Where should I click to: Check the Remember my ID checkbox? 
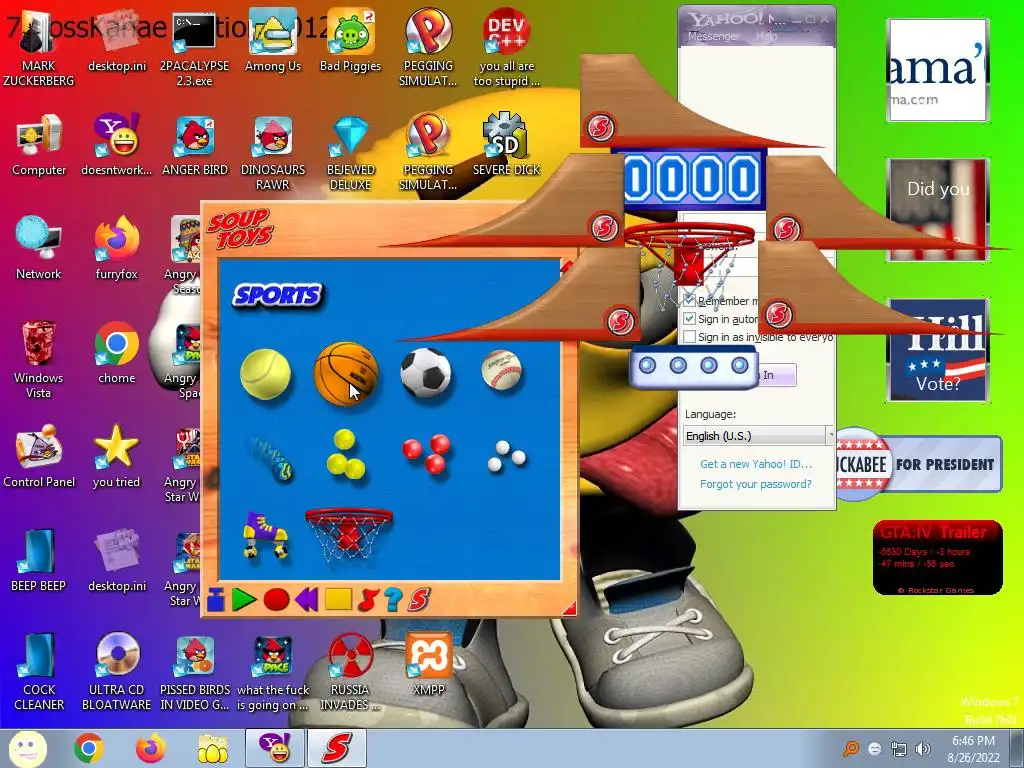(x=689, y=300)
